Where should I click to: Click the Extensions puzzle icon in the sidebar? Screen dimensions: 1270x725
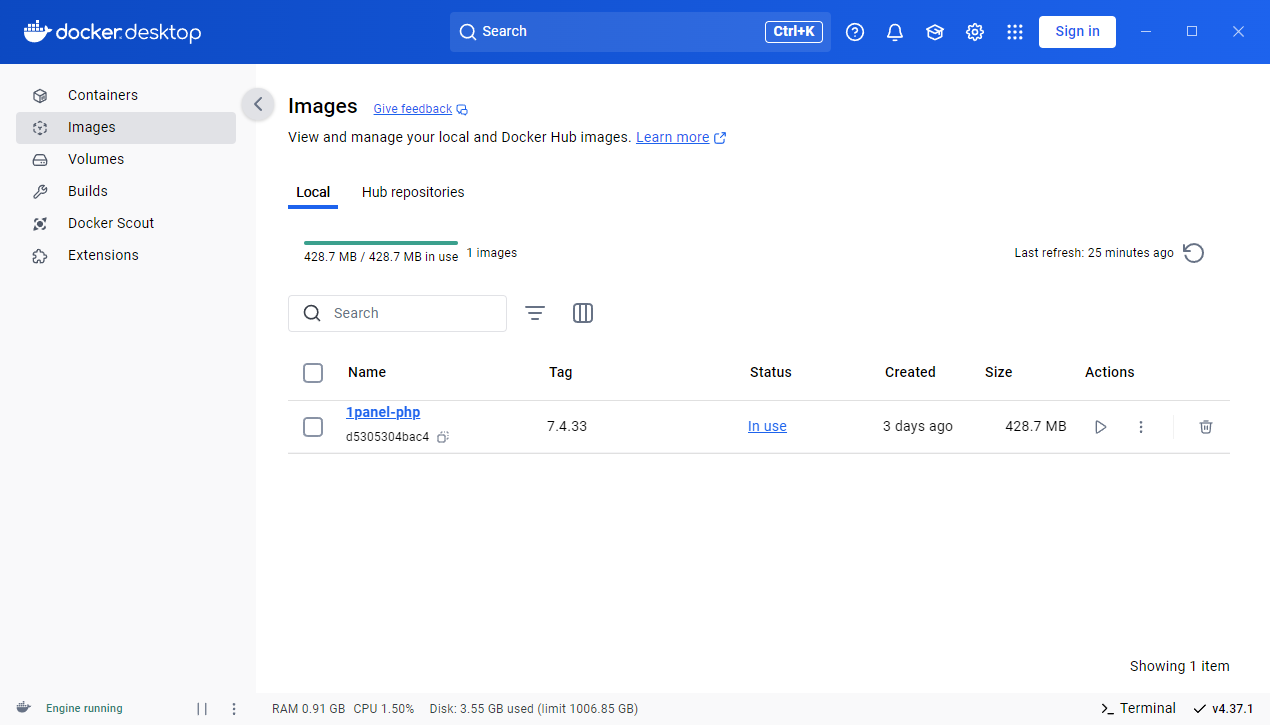[40, 256]
